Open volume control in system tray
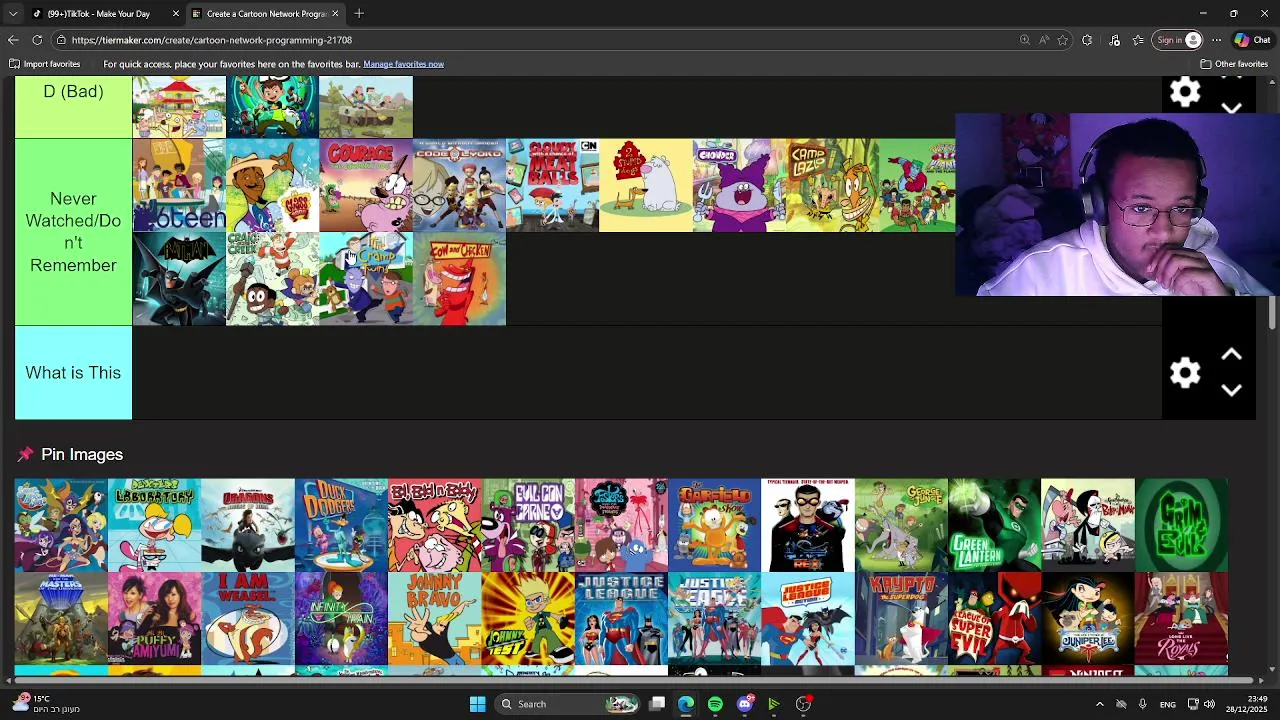The image size is (1280, 720). pyautogui.click(x=1209, y=704)
